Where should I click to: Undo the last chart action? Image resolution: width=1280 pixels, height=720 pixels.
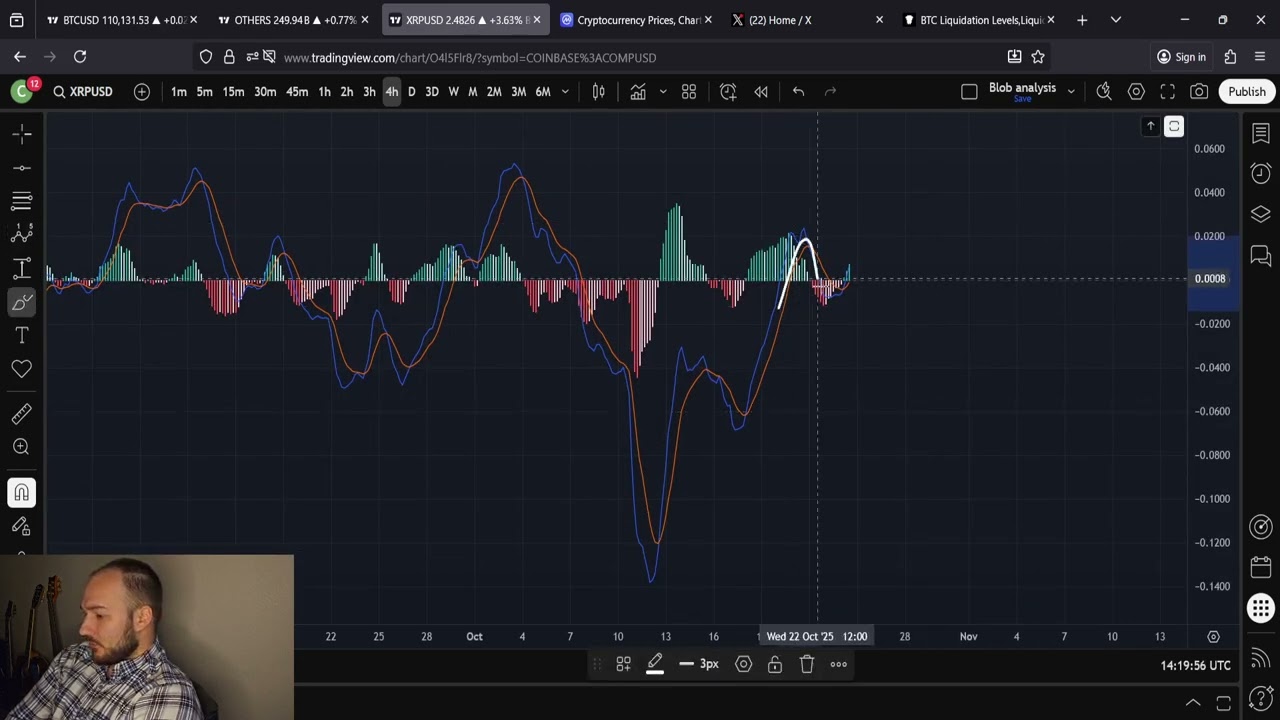tap(798, 92)
